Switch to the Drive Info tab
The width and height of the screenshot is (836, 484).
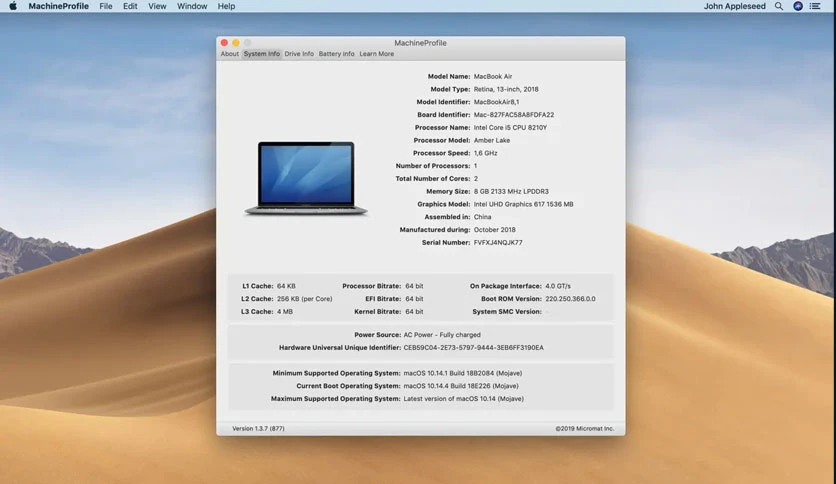coord(299,54)
